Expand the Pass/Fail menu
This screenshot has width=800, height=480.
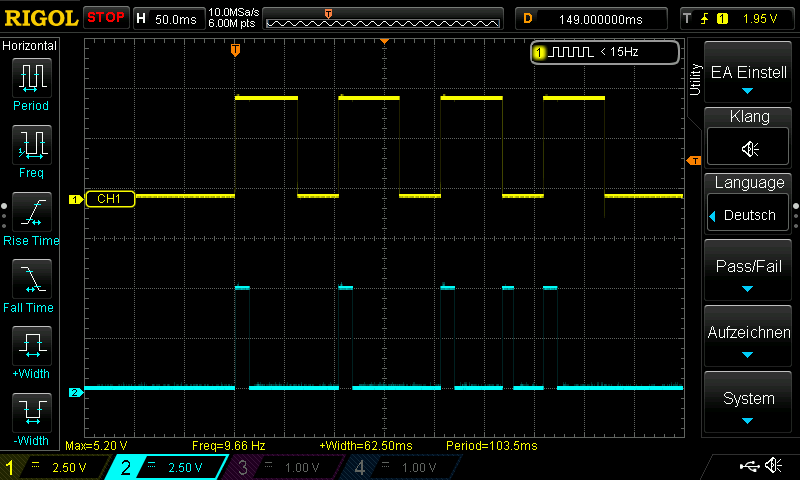pos(749,271)
